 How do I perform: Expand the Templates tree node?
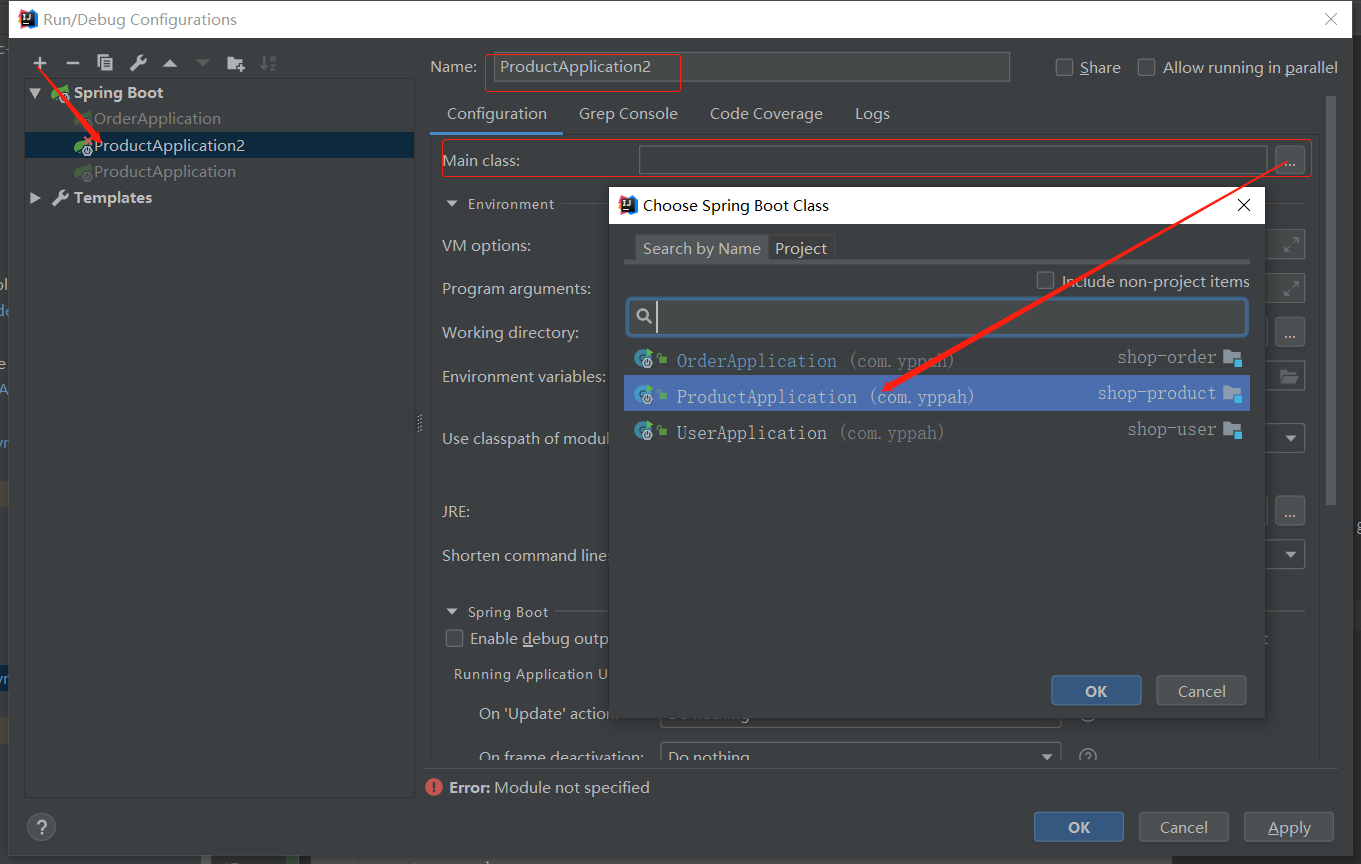(x=36, y=198)
